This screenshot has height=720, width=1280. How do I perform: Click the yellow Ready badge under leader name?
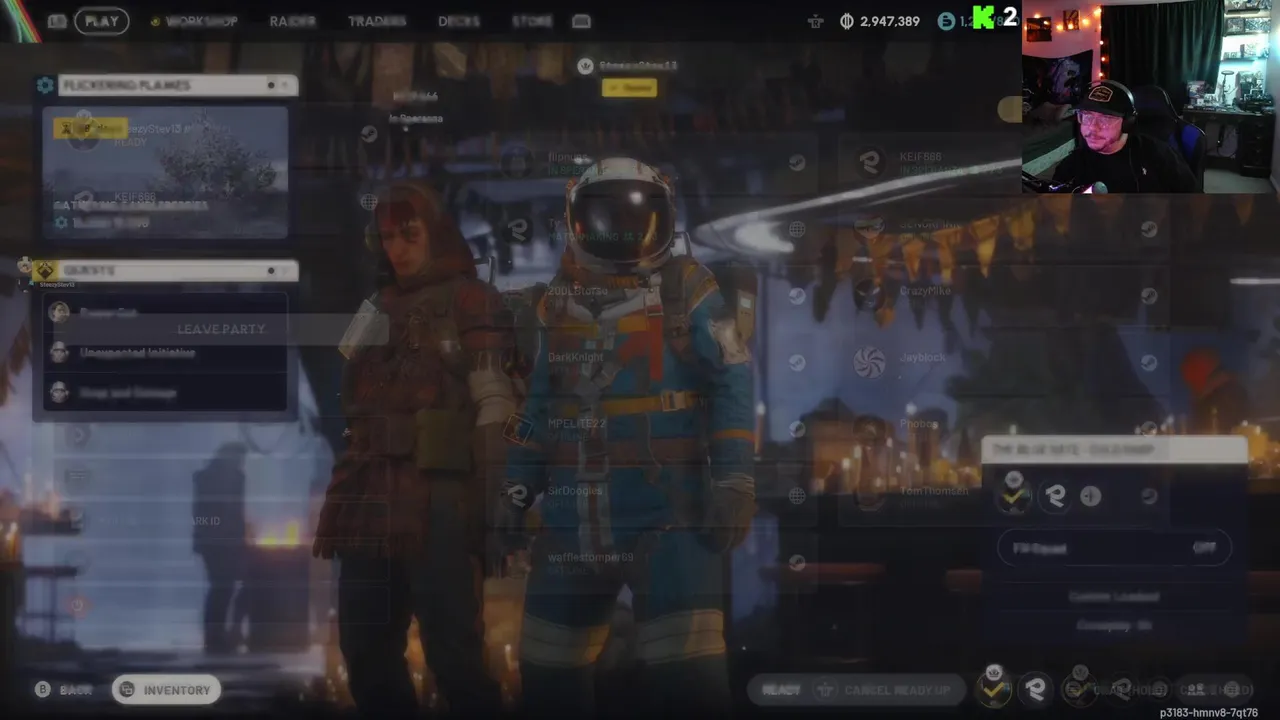pos(629,88)
